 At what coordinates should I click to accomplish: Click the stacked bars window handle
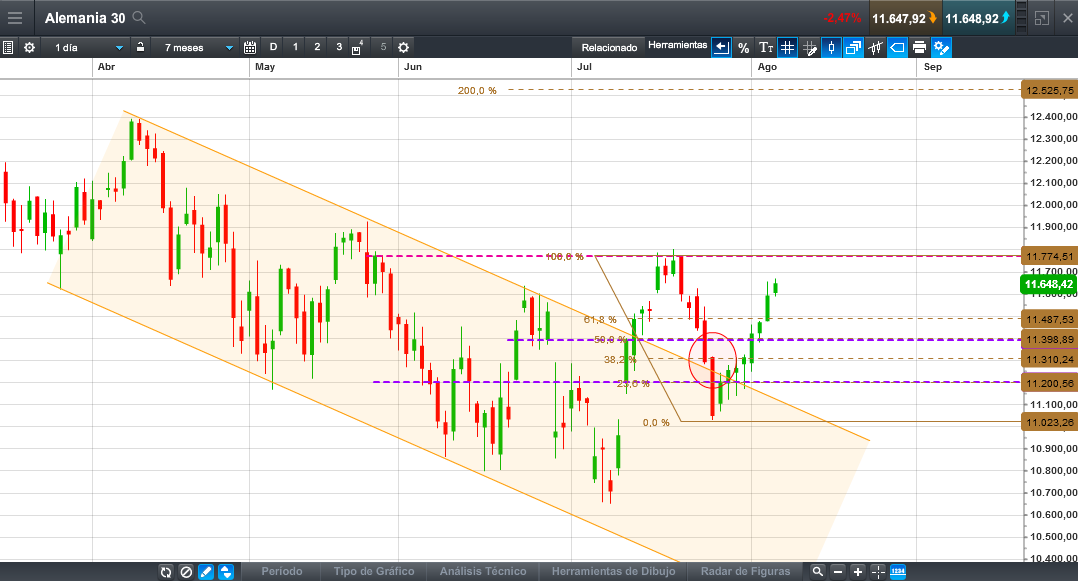[x=1022, y=18]
